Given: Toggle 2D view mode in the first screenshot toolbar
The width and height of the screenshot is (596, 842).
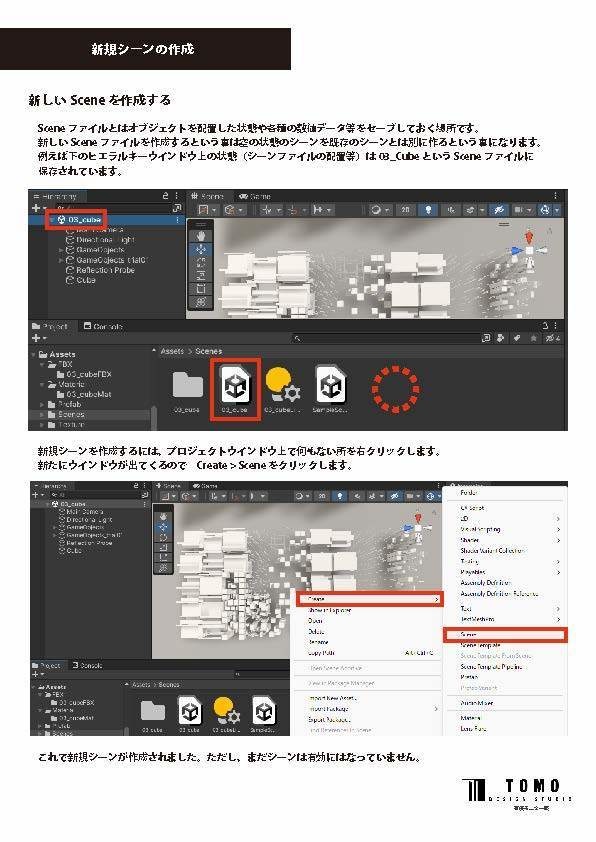Looking at the screenshot, I should tap(405, 209).
